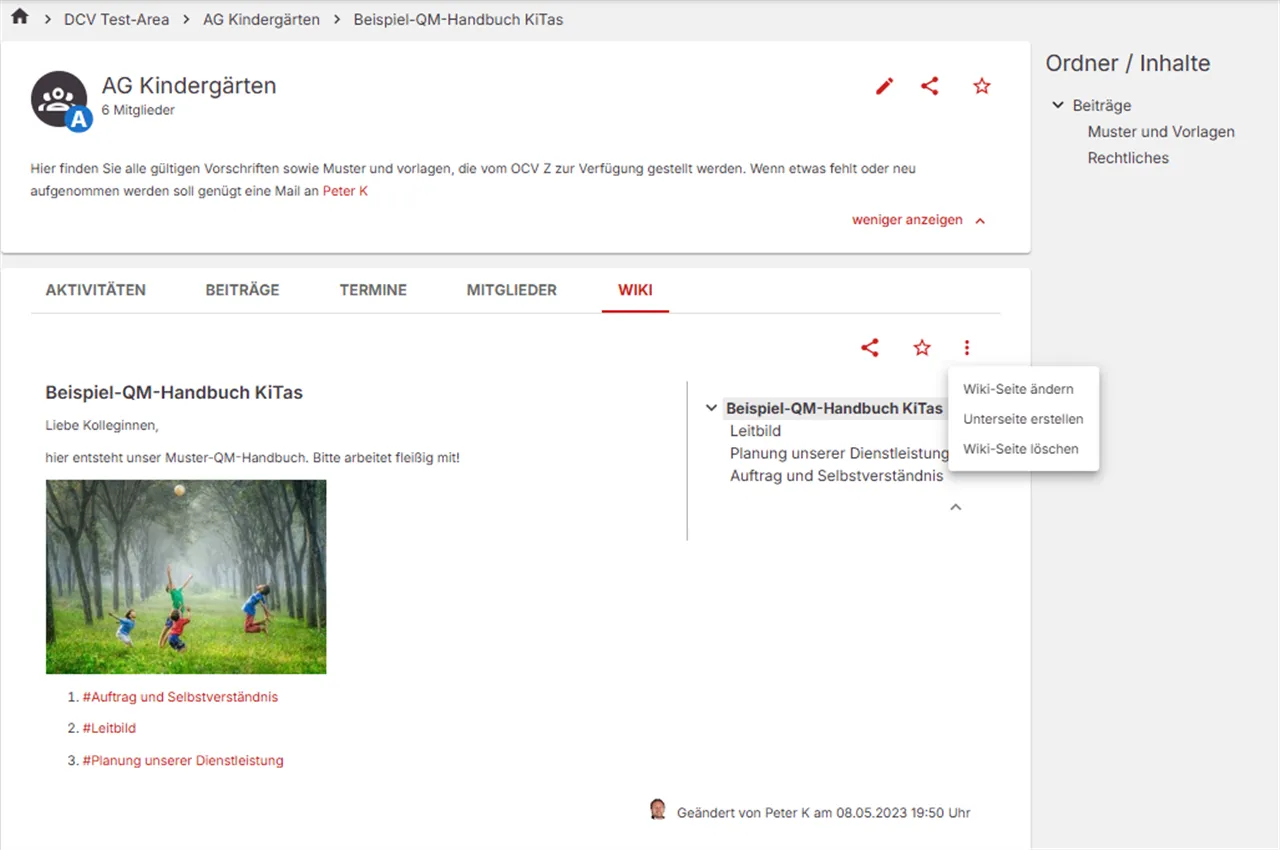Switch to the Aktivitäten tab

point(96,290)
